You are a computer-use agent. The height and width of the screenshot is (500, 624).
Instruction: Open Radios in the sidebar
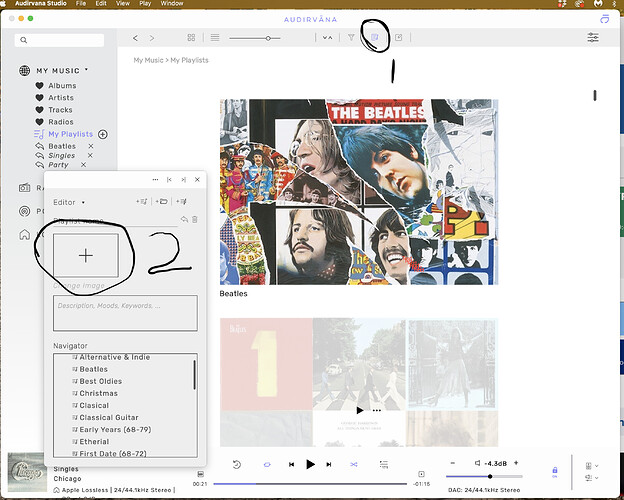click(x=61, y=122)
